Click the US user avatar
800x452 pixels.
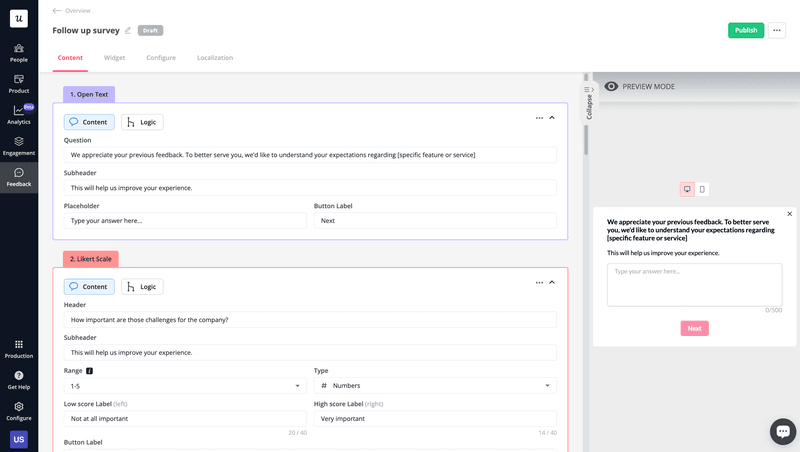19,439
